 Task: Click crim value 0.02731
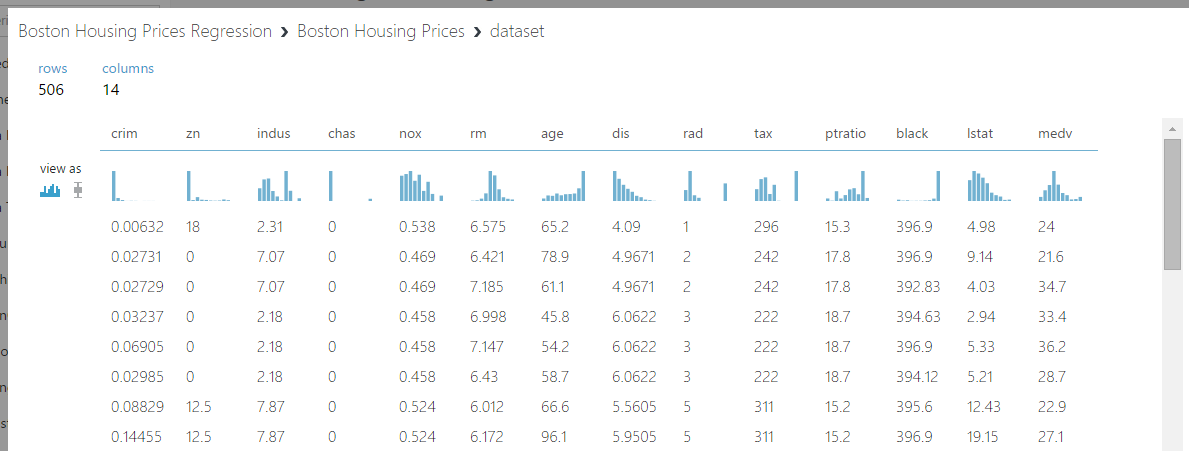[137, 257]
